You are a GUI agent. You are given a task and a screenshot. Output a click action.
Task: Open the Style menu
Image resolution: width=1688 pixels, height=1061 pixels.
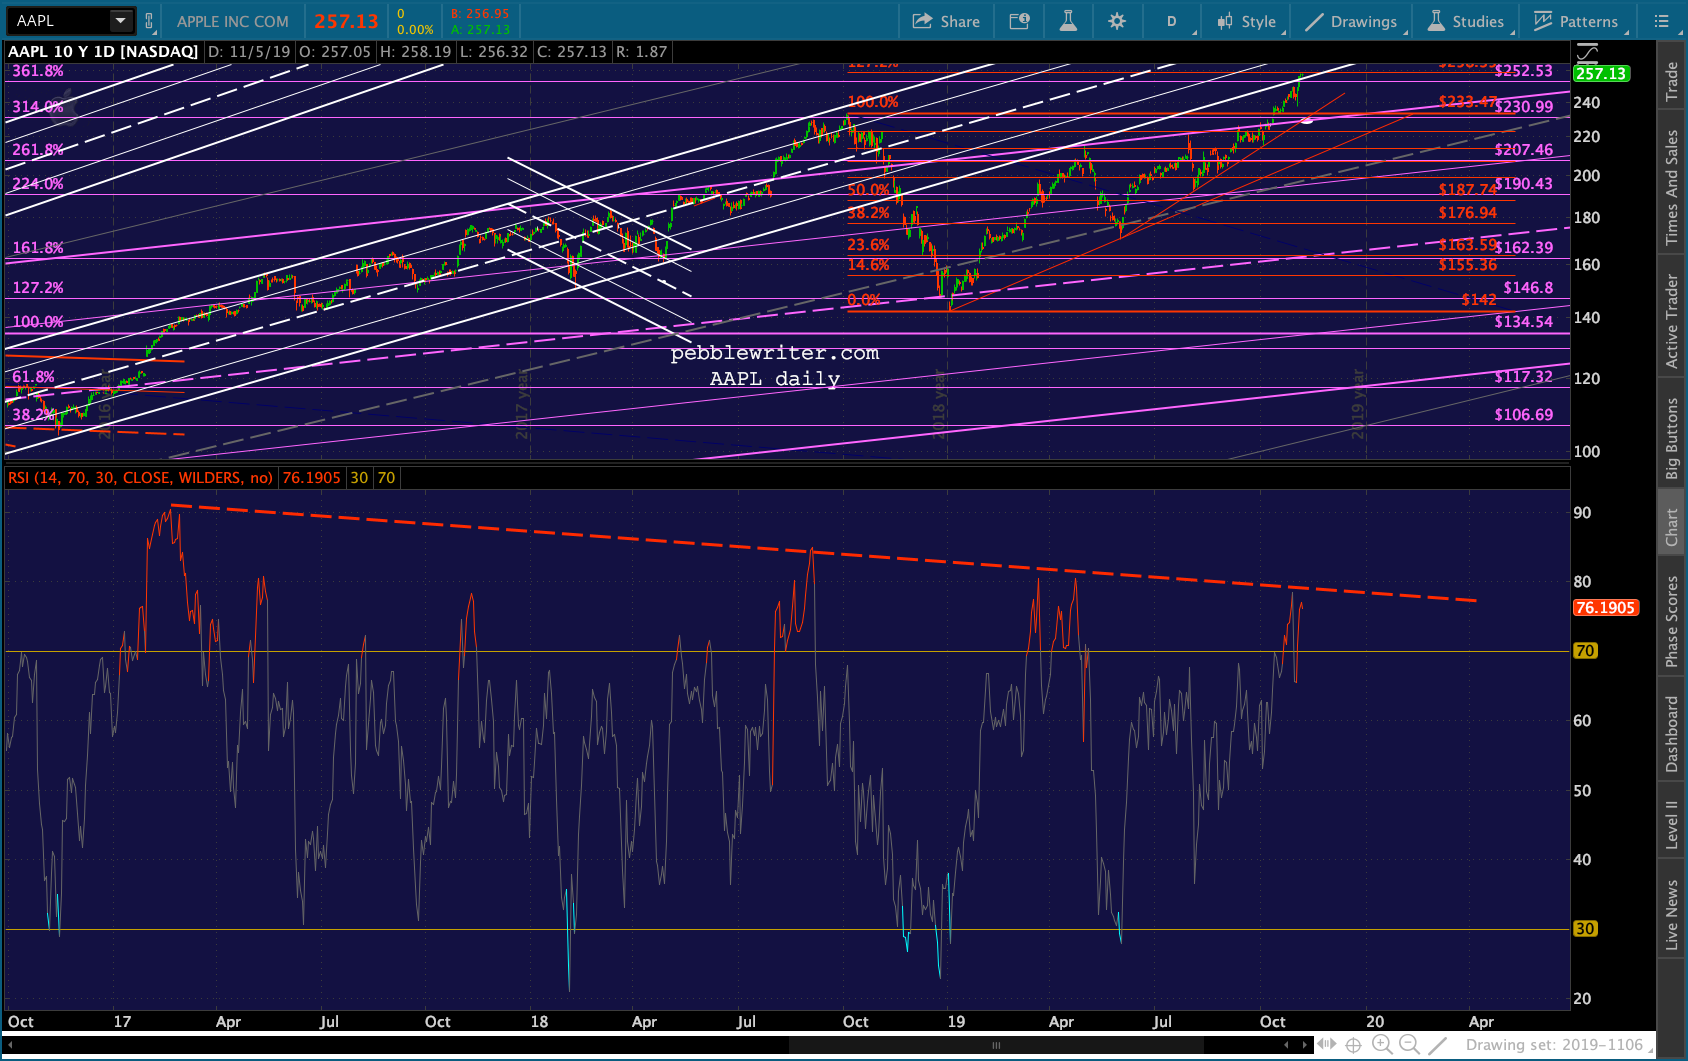[1247, 21]
